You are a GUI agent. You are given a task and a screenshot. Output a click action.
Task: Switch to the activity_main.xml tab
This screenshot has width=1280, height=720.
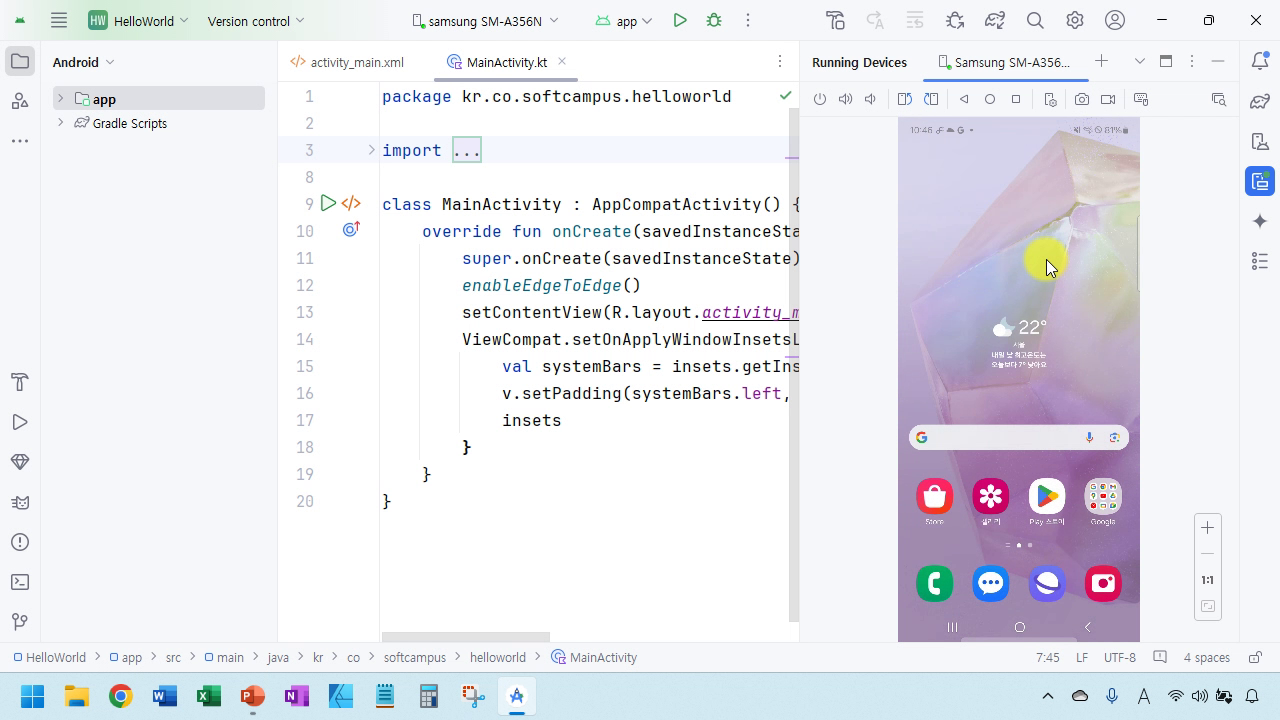[x=356, y=62]
